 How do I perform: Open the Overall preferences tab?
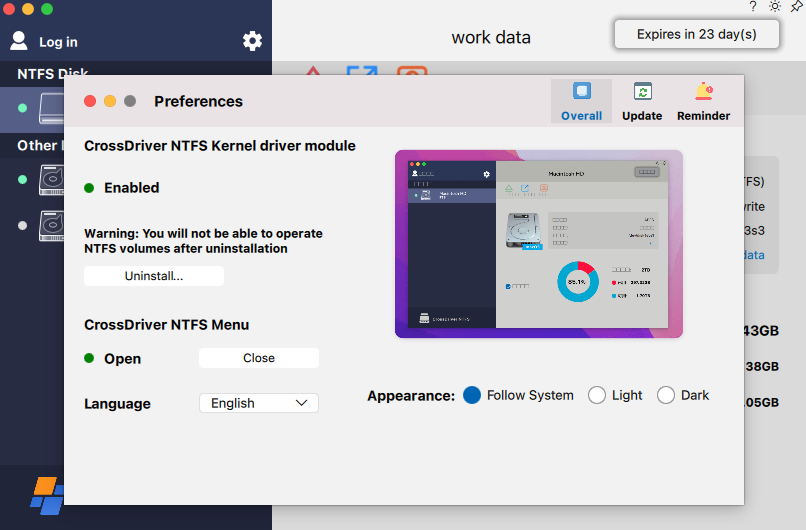581,102
